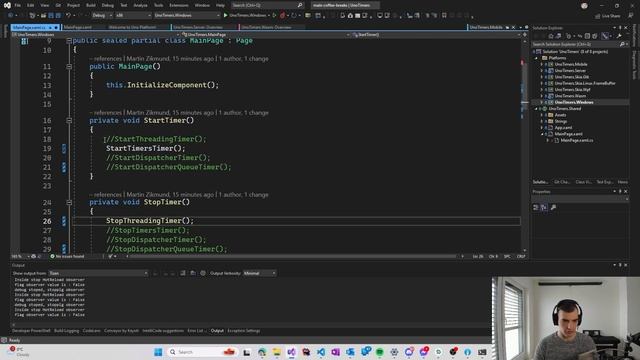
Task: Open the user account avatar
Action: click(x=584, y=5)
